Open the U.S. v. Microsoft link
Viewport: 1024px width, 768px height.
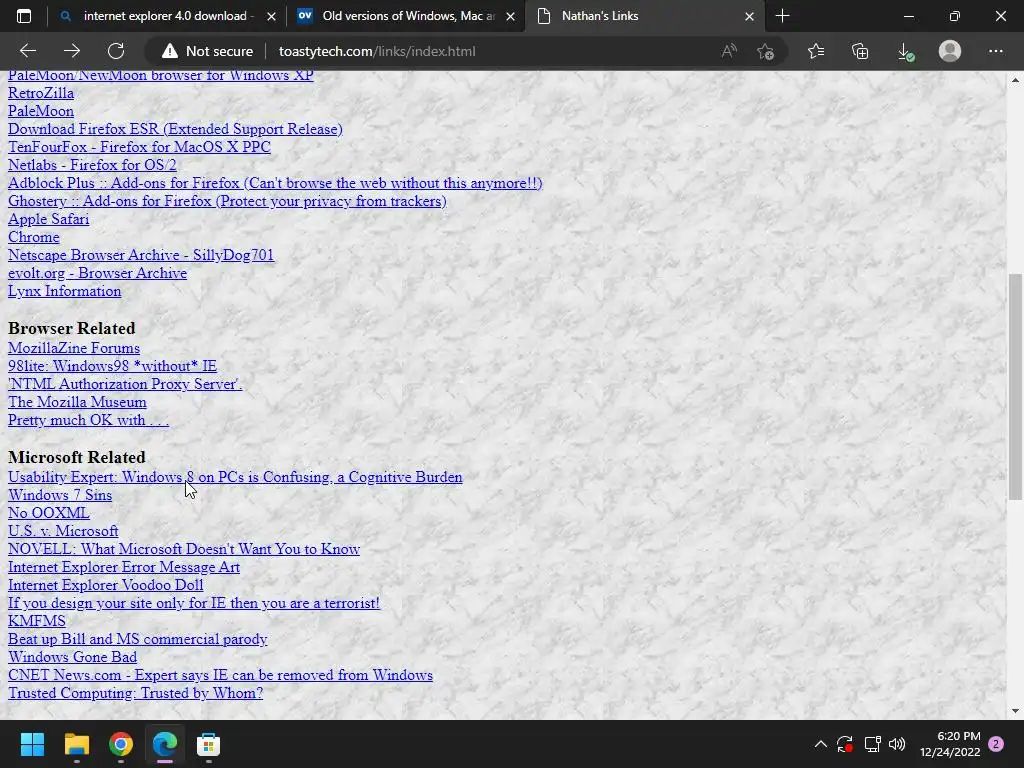[63, 531]
